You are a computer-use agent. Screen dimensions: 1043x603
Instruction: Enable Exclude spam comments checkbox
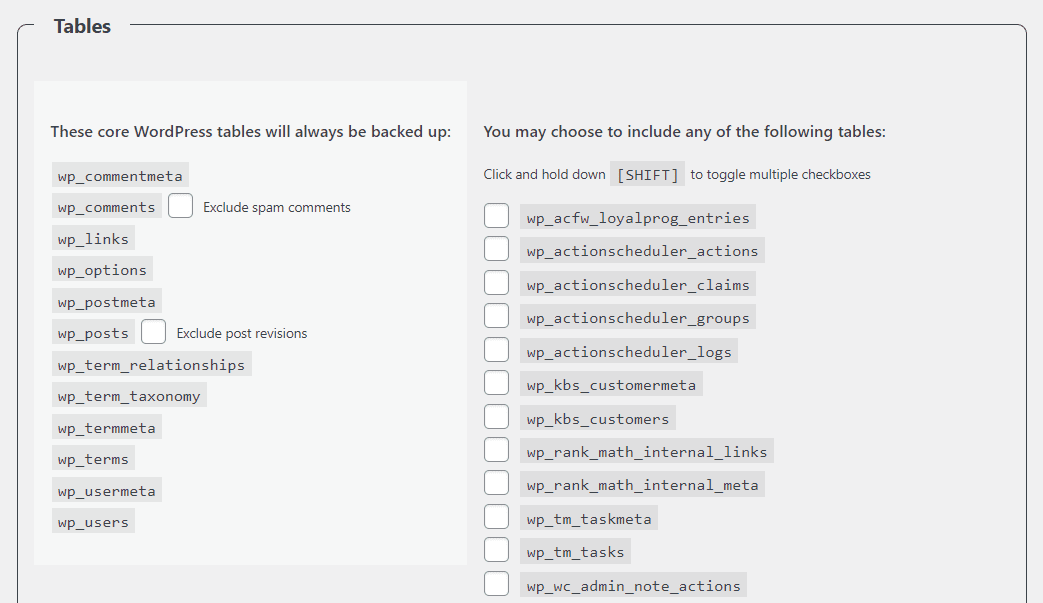180,206
